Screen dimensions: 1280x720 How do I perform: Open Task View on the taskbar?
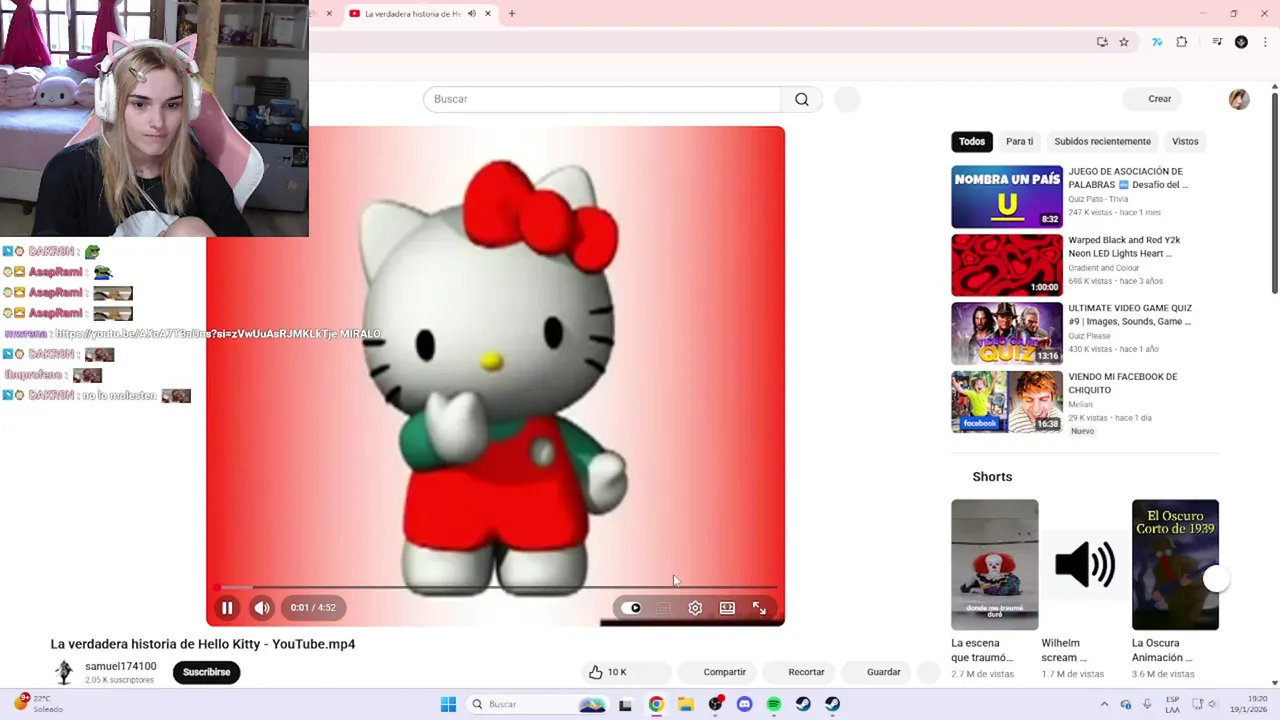pos(625,705)
